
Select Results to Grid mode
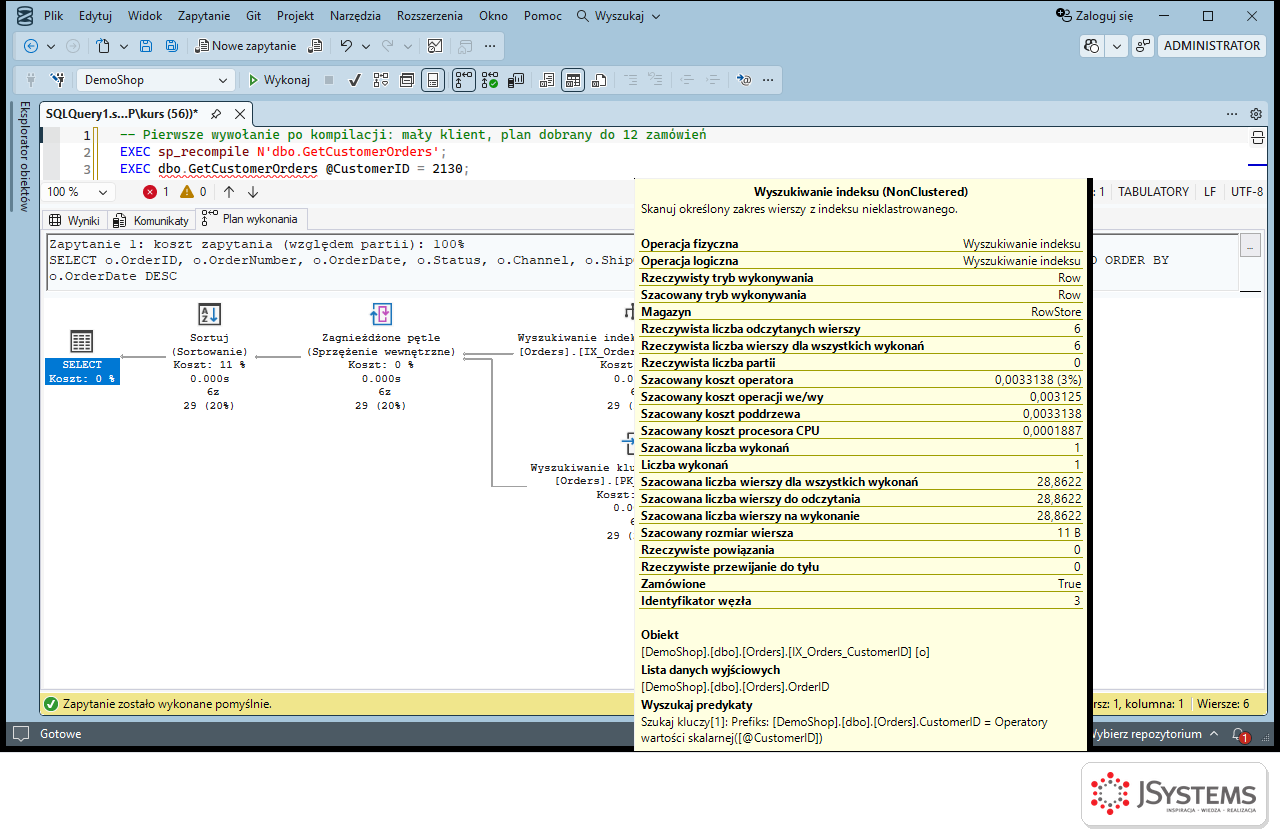tap(573, 80)
